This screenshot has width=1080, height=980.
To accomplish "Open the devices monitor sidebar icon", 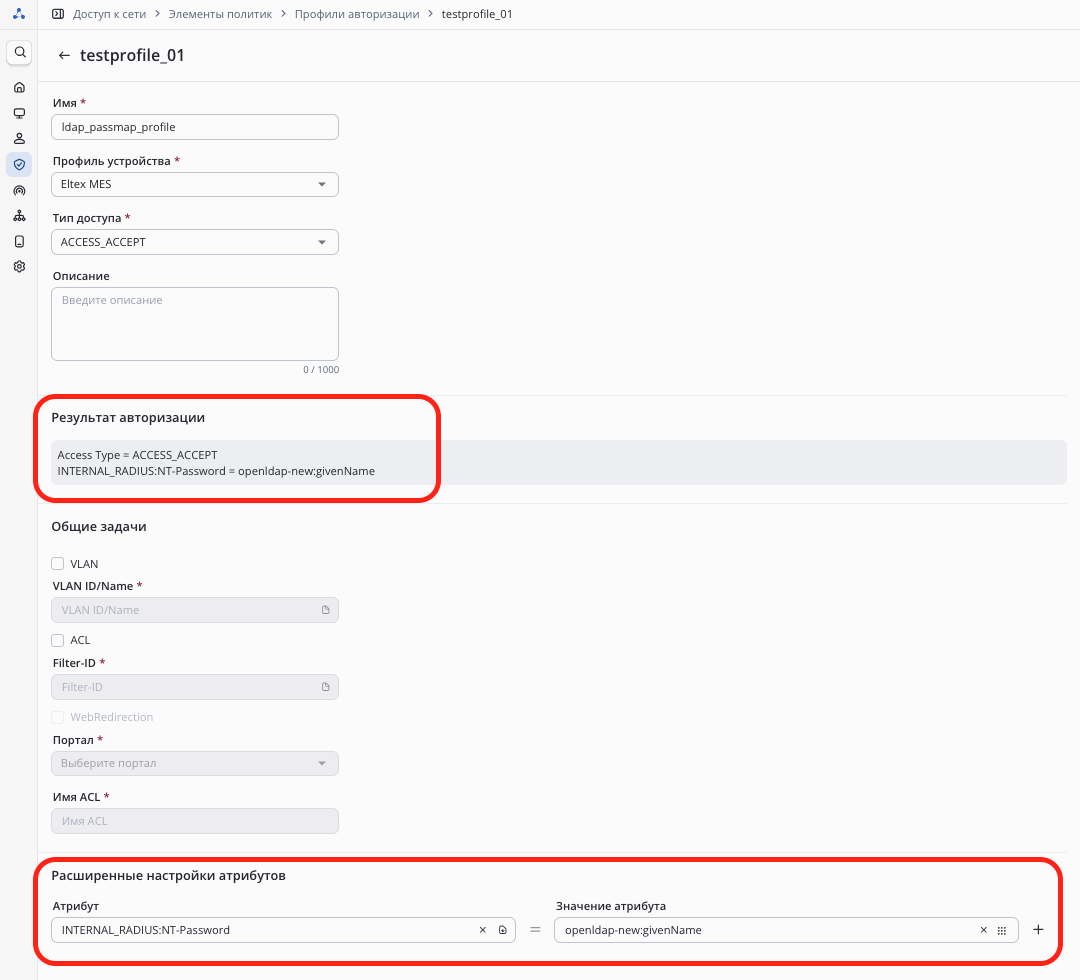I will click(x=19, y=113).
